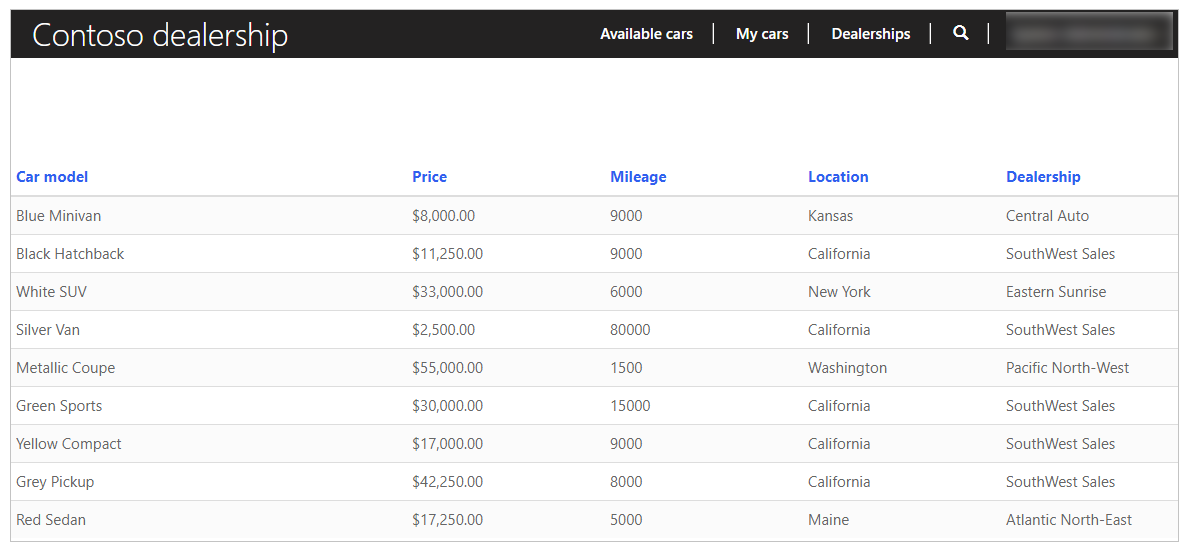Open the Available cars menu item

(x=646, y=34)
